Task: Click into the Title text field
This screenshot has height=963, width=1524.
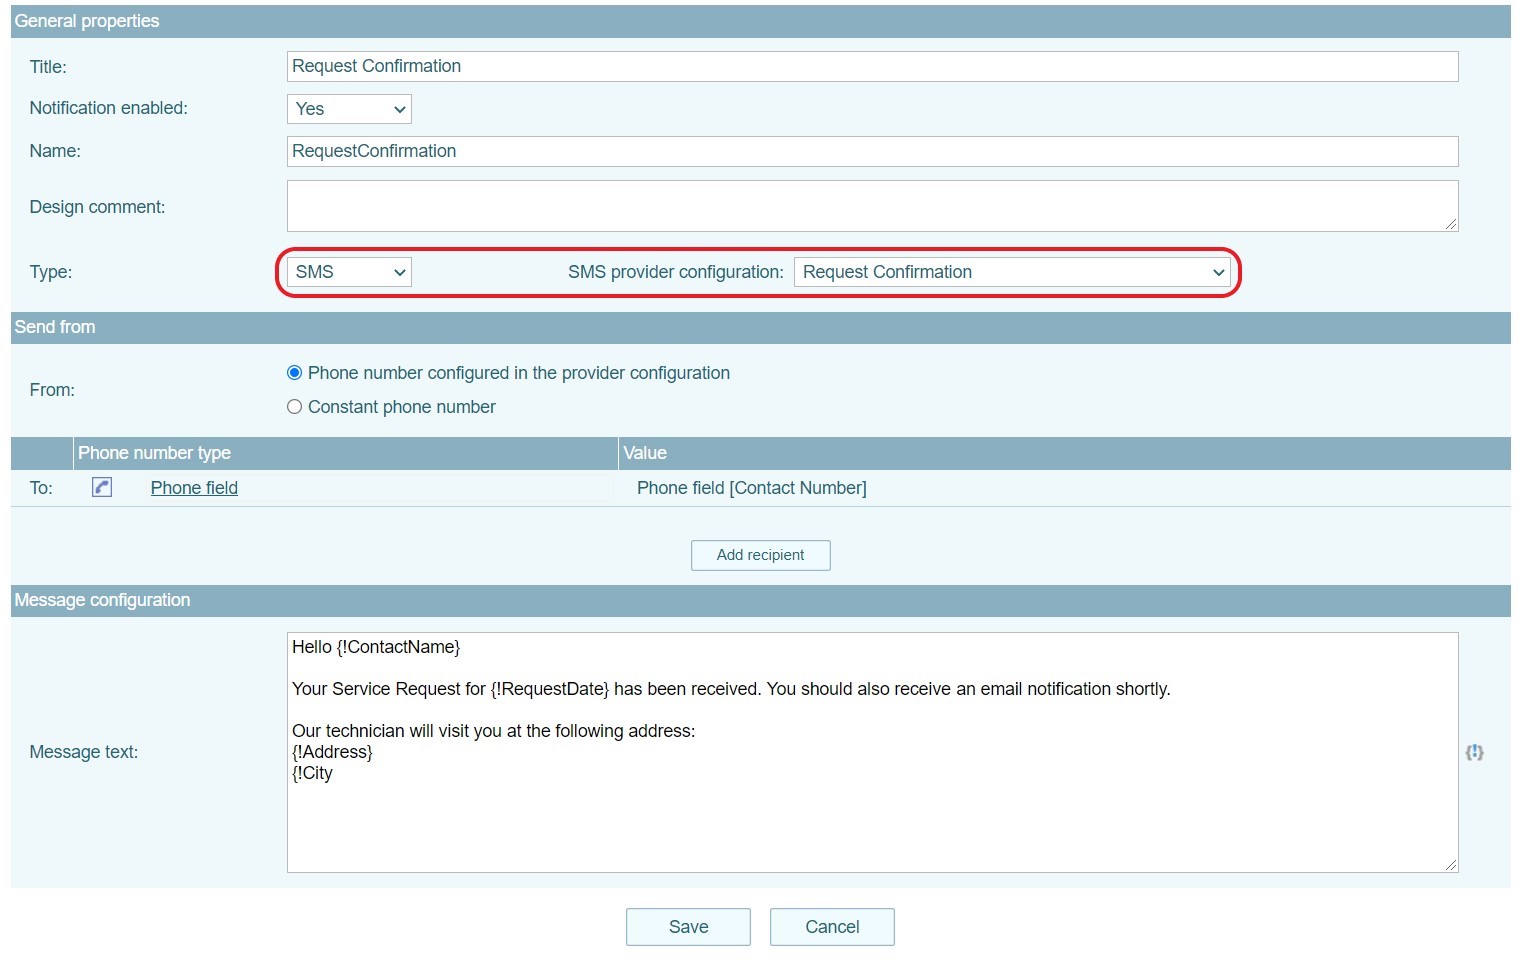Action: point(872,67)
